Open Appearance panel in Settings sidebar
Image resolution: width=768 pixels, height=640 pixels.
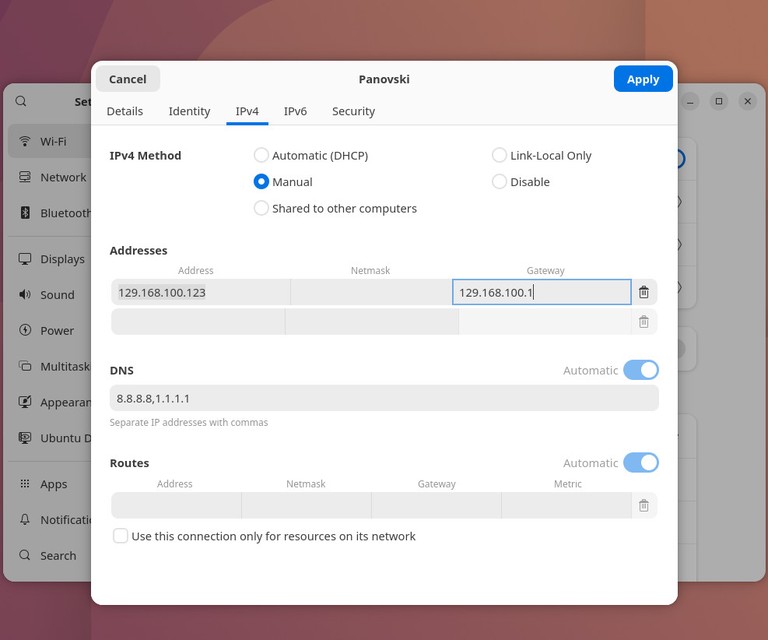(49, 402)
